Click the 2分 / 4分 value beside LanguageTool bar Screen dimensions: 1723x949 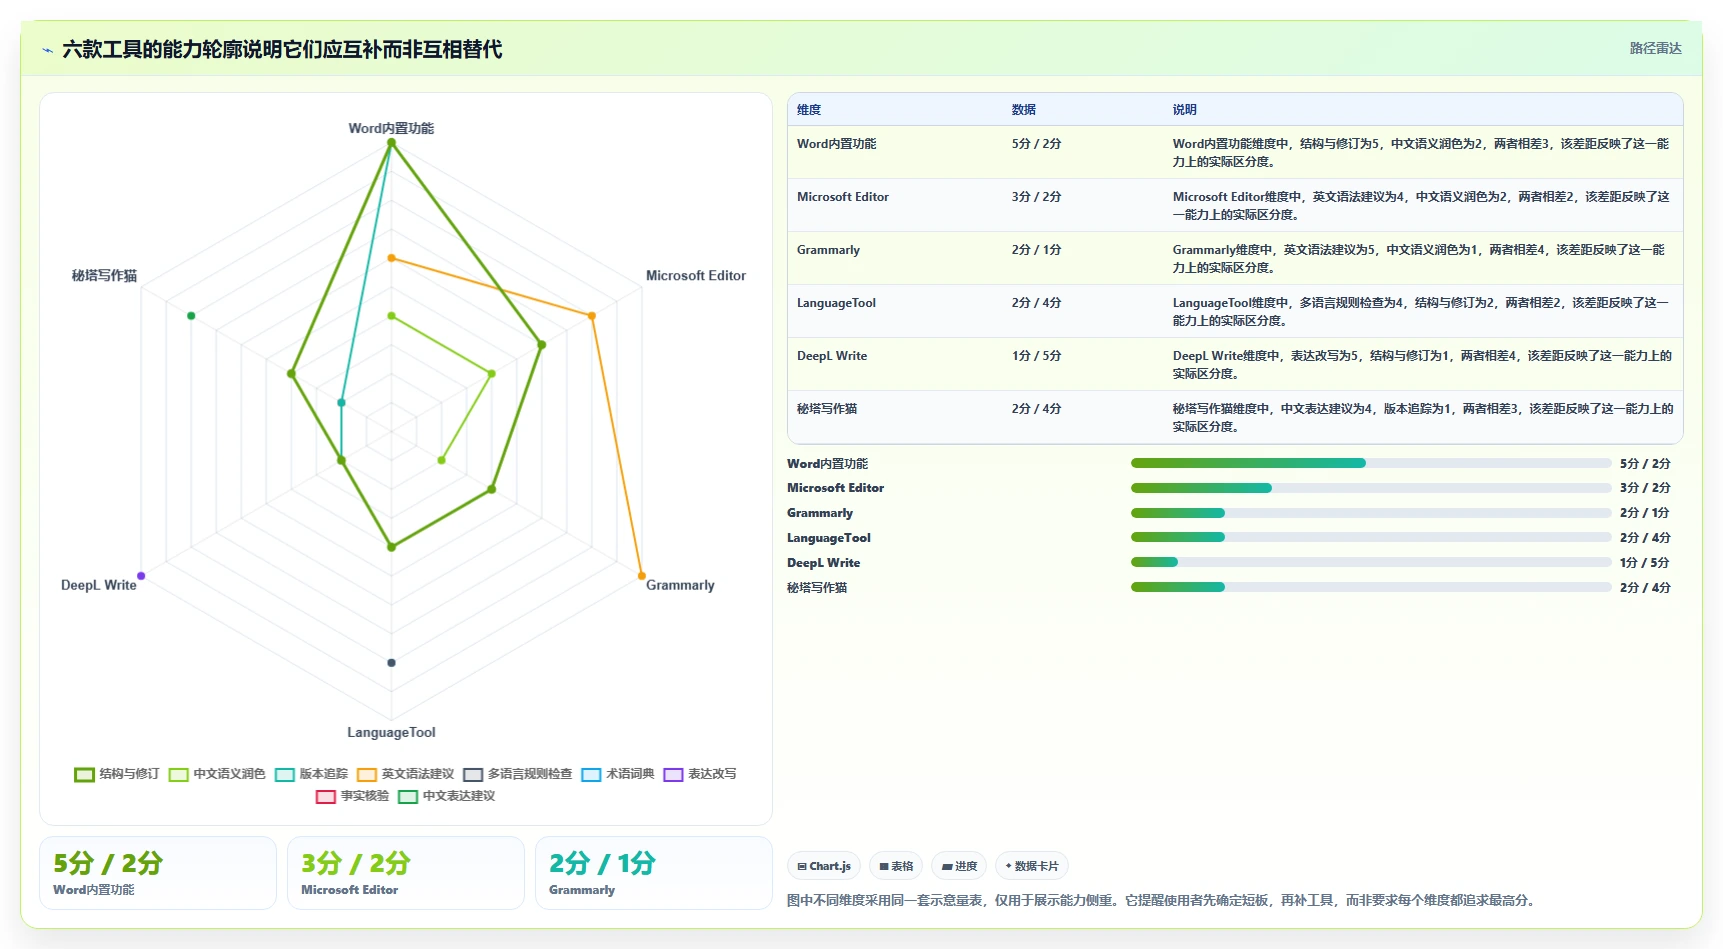pyautogui.click(x=1645, y=538)
